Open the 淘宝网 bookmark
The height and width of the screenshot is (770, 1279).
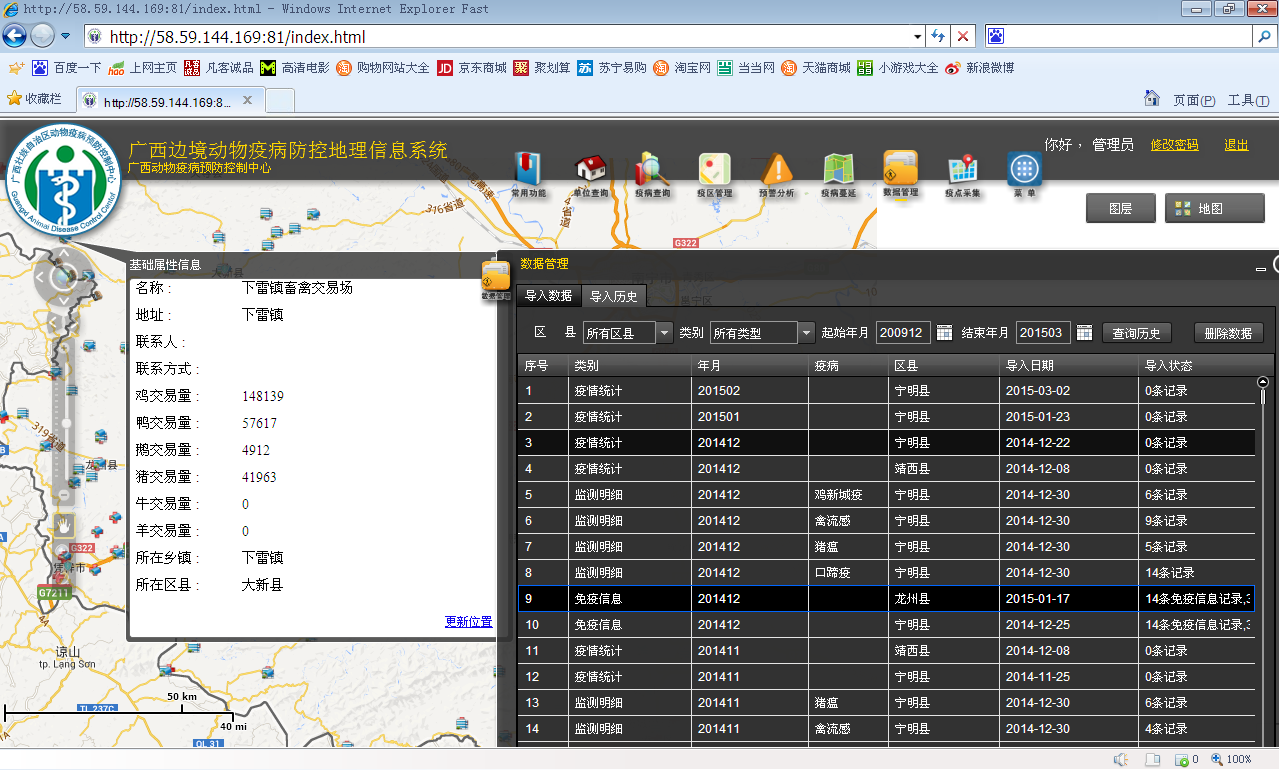682,68
